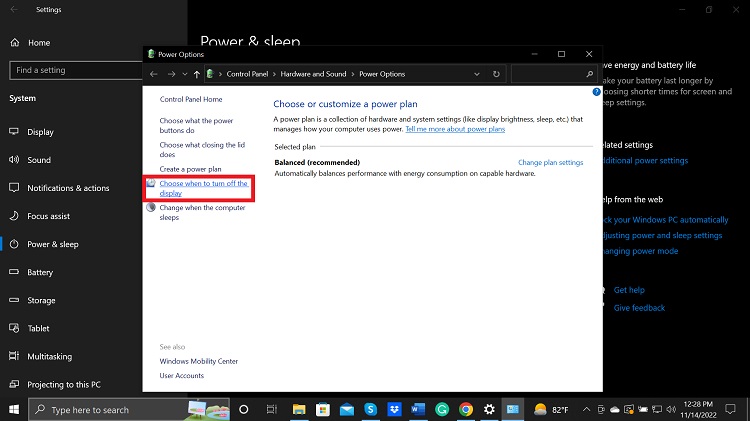750x421 pixels.
Task: Open Microsoft Word from the taskbar
Action: coord(418,409)
